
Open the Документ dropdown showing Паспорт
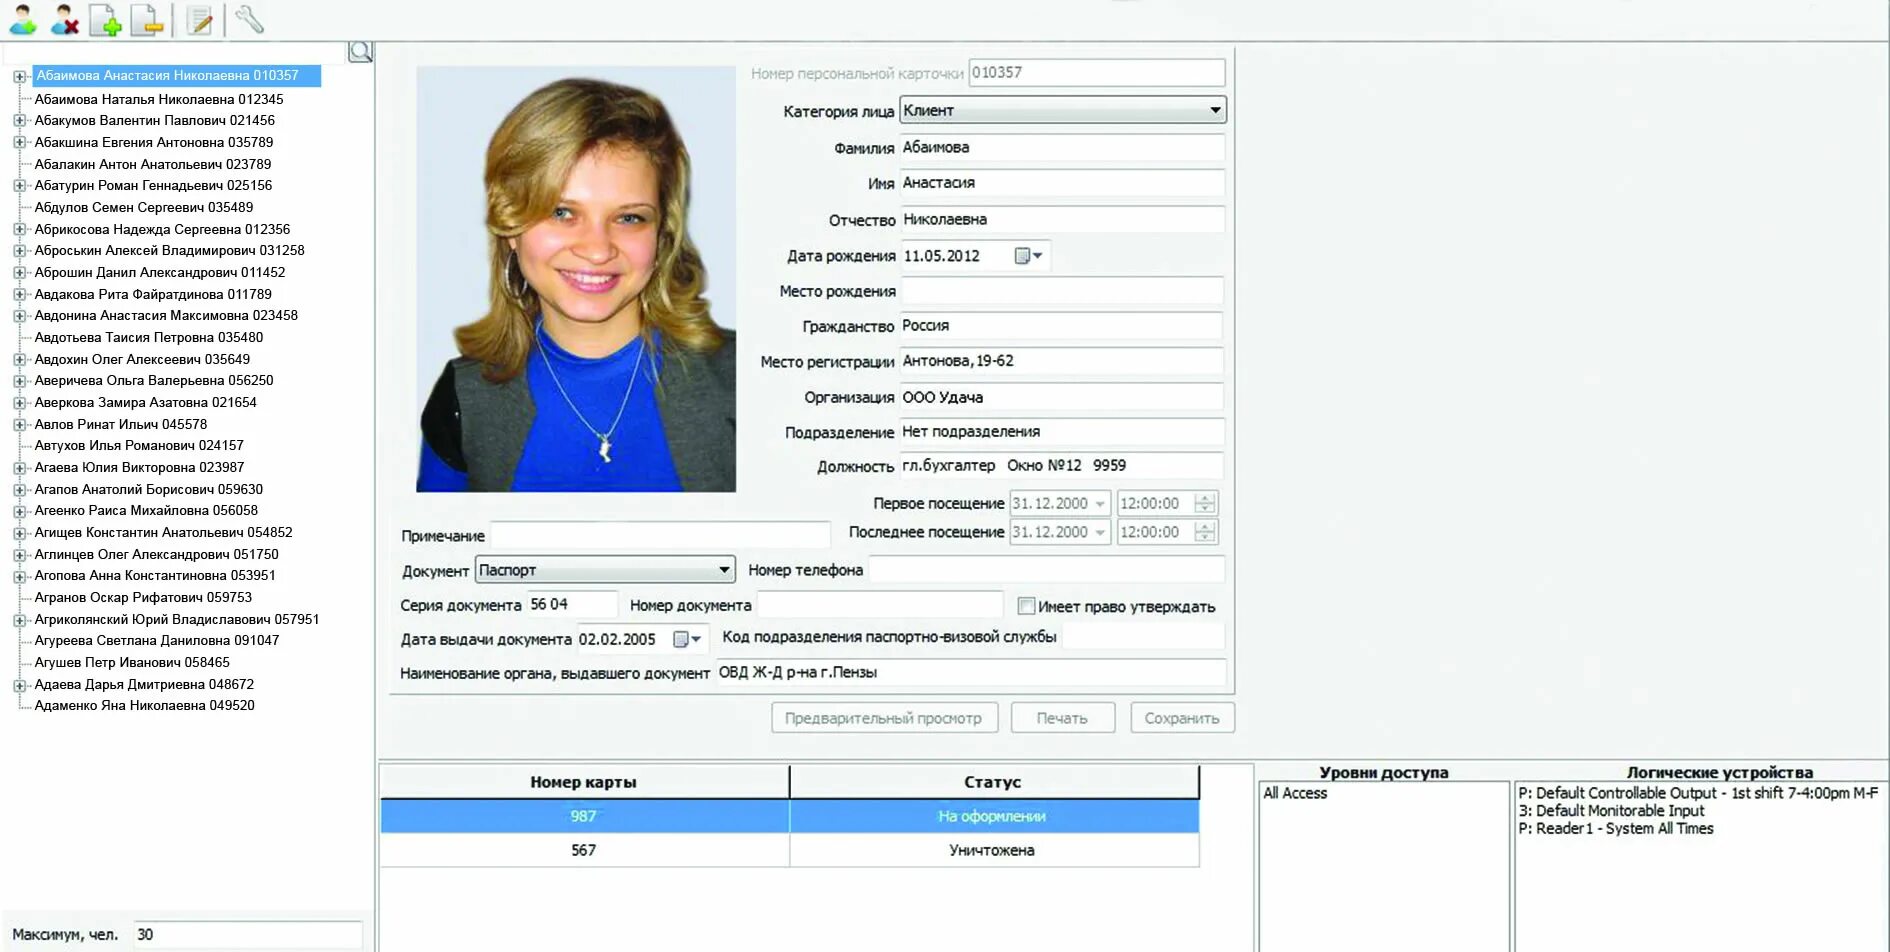click(724, 569)
